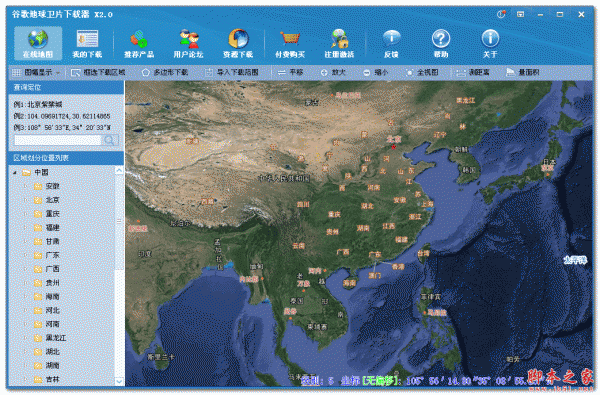Select 贵州 in the region list
600x395 pixels.
point(53,283)
